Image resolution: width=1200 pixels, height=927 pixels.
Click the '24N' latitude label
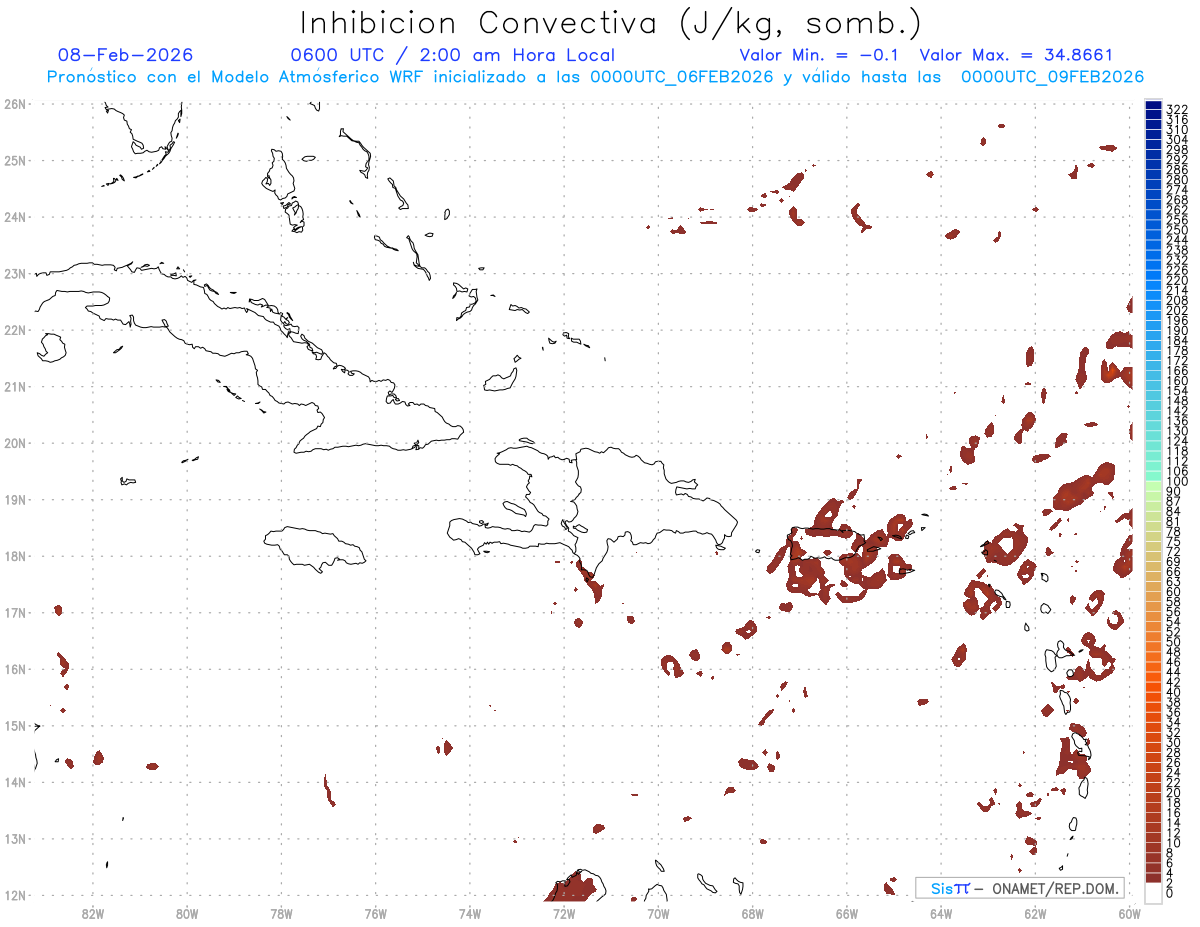pyautogui.click(x=15, y=216)
